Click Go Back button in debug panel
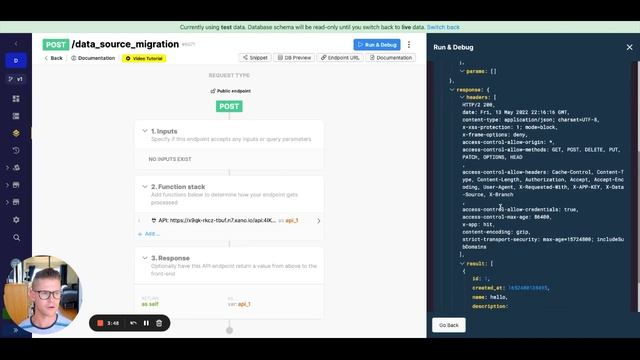 tap(449, 325)
